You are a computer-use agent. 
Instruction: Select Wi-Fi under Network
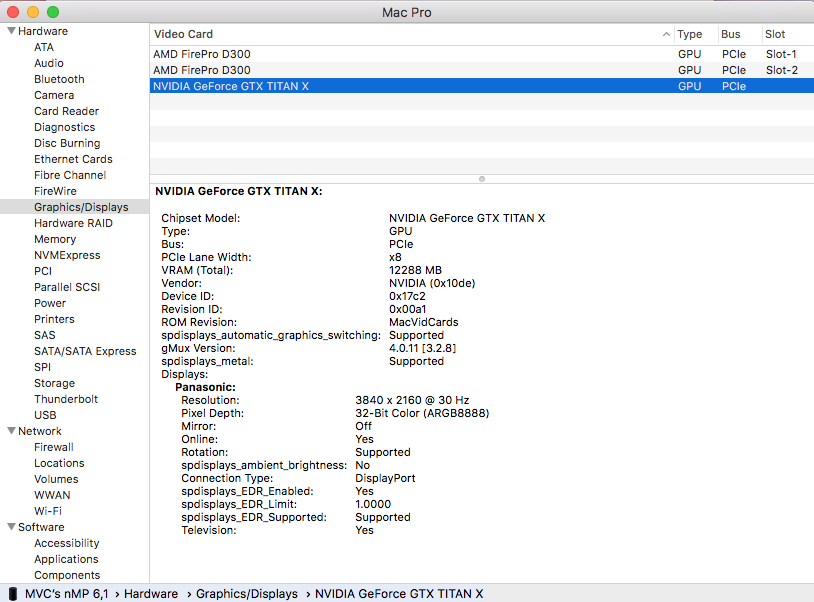(x=48, y=511)
